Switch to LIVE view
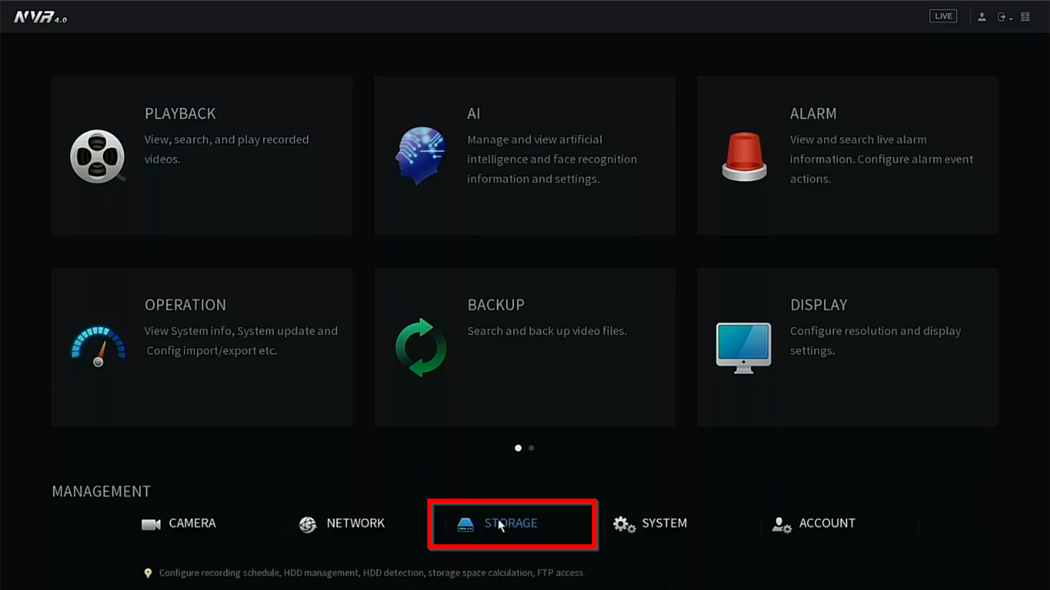1050x590 pixels. point(943,16)
